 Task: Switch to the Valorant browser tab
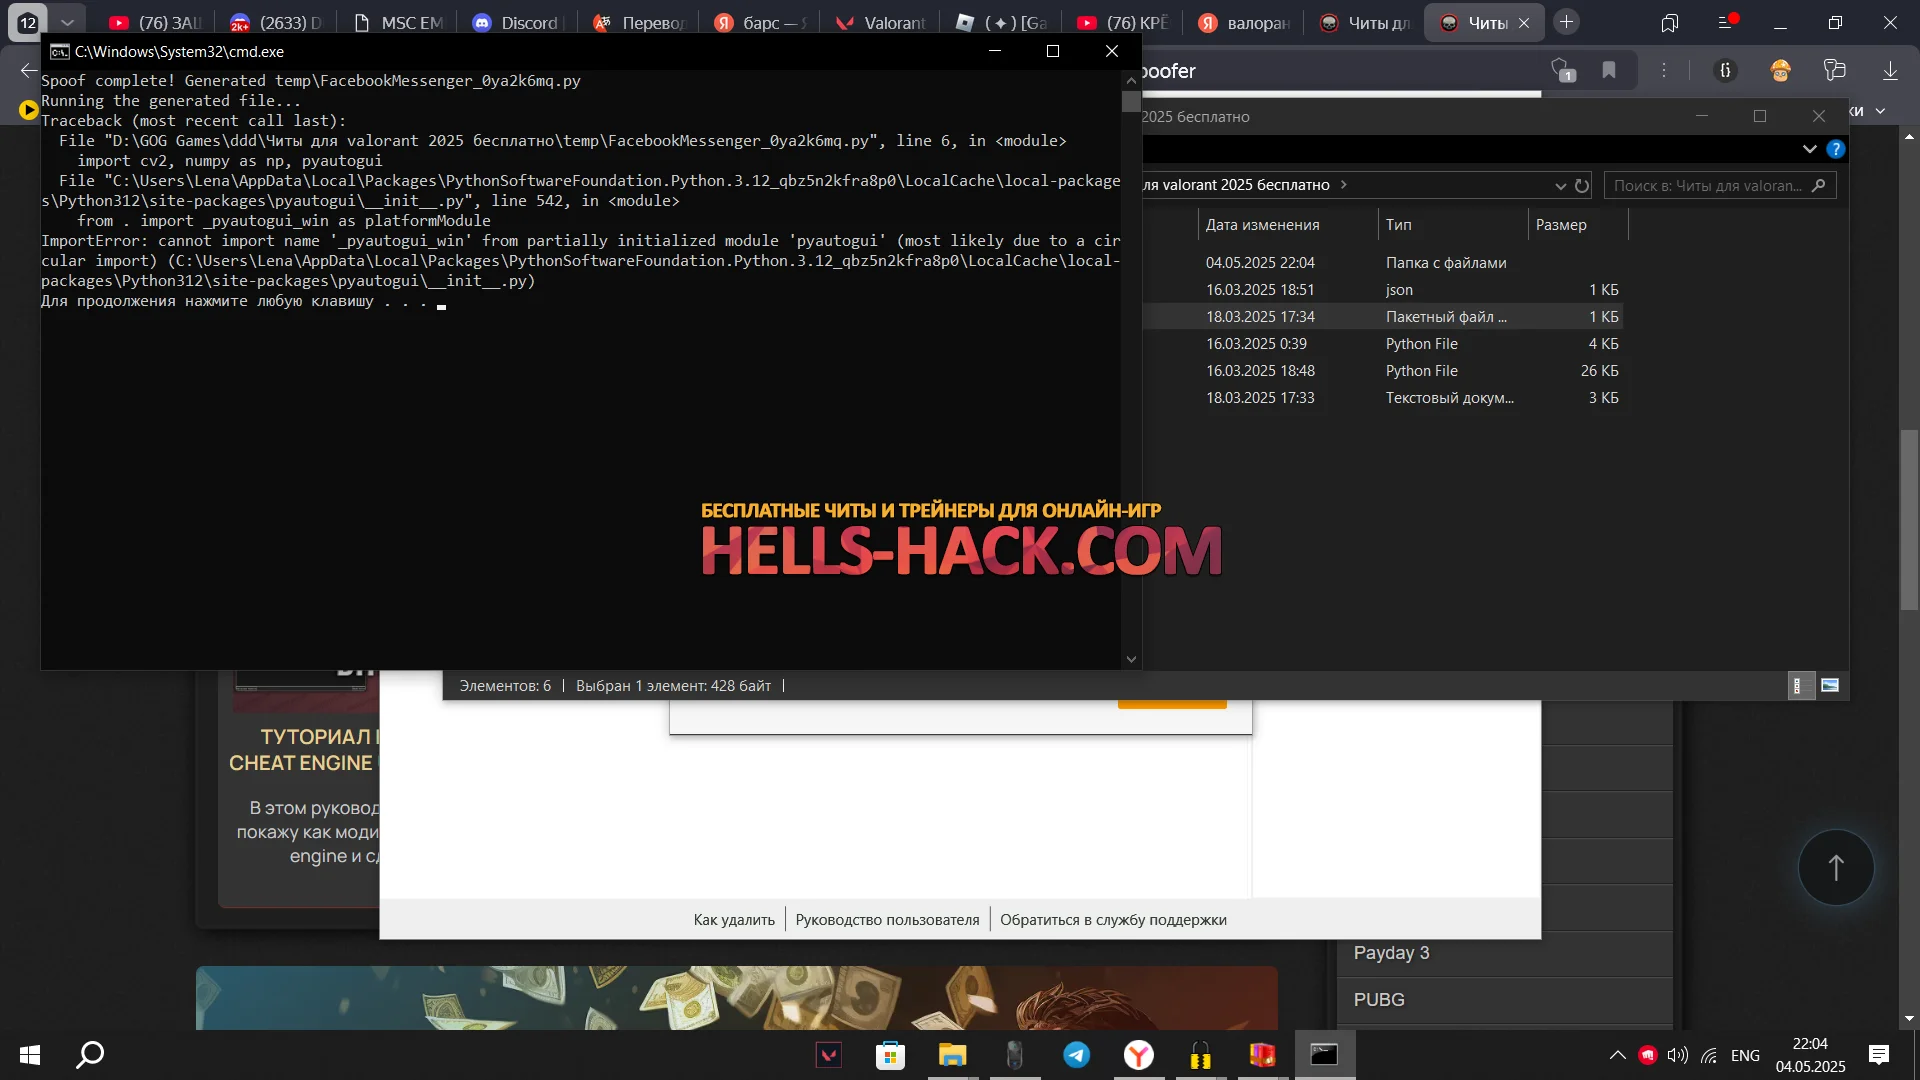pyautogui.click(x=882, y=22)
